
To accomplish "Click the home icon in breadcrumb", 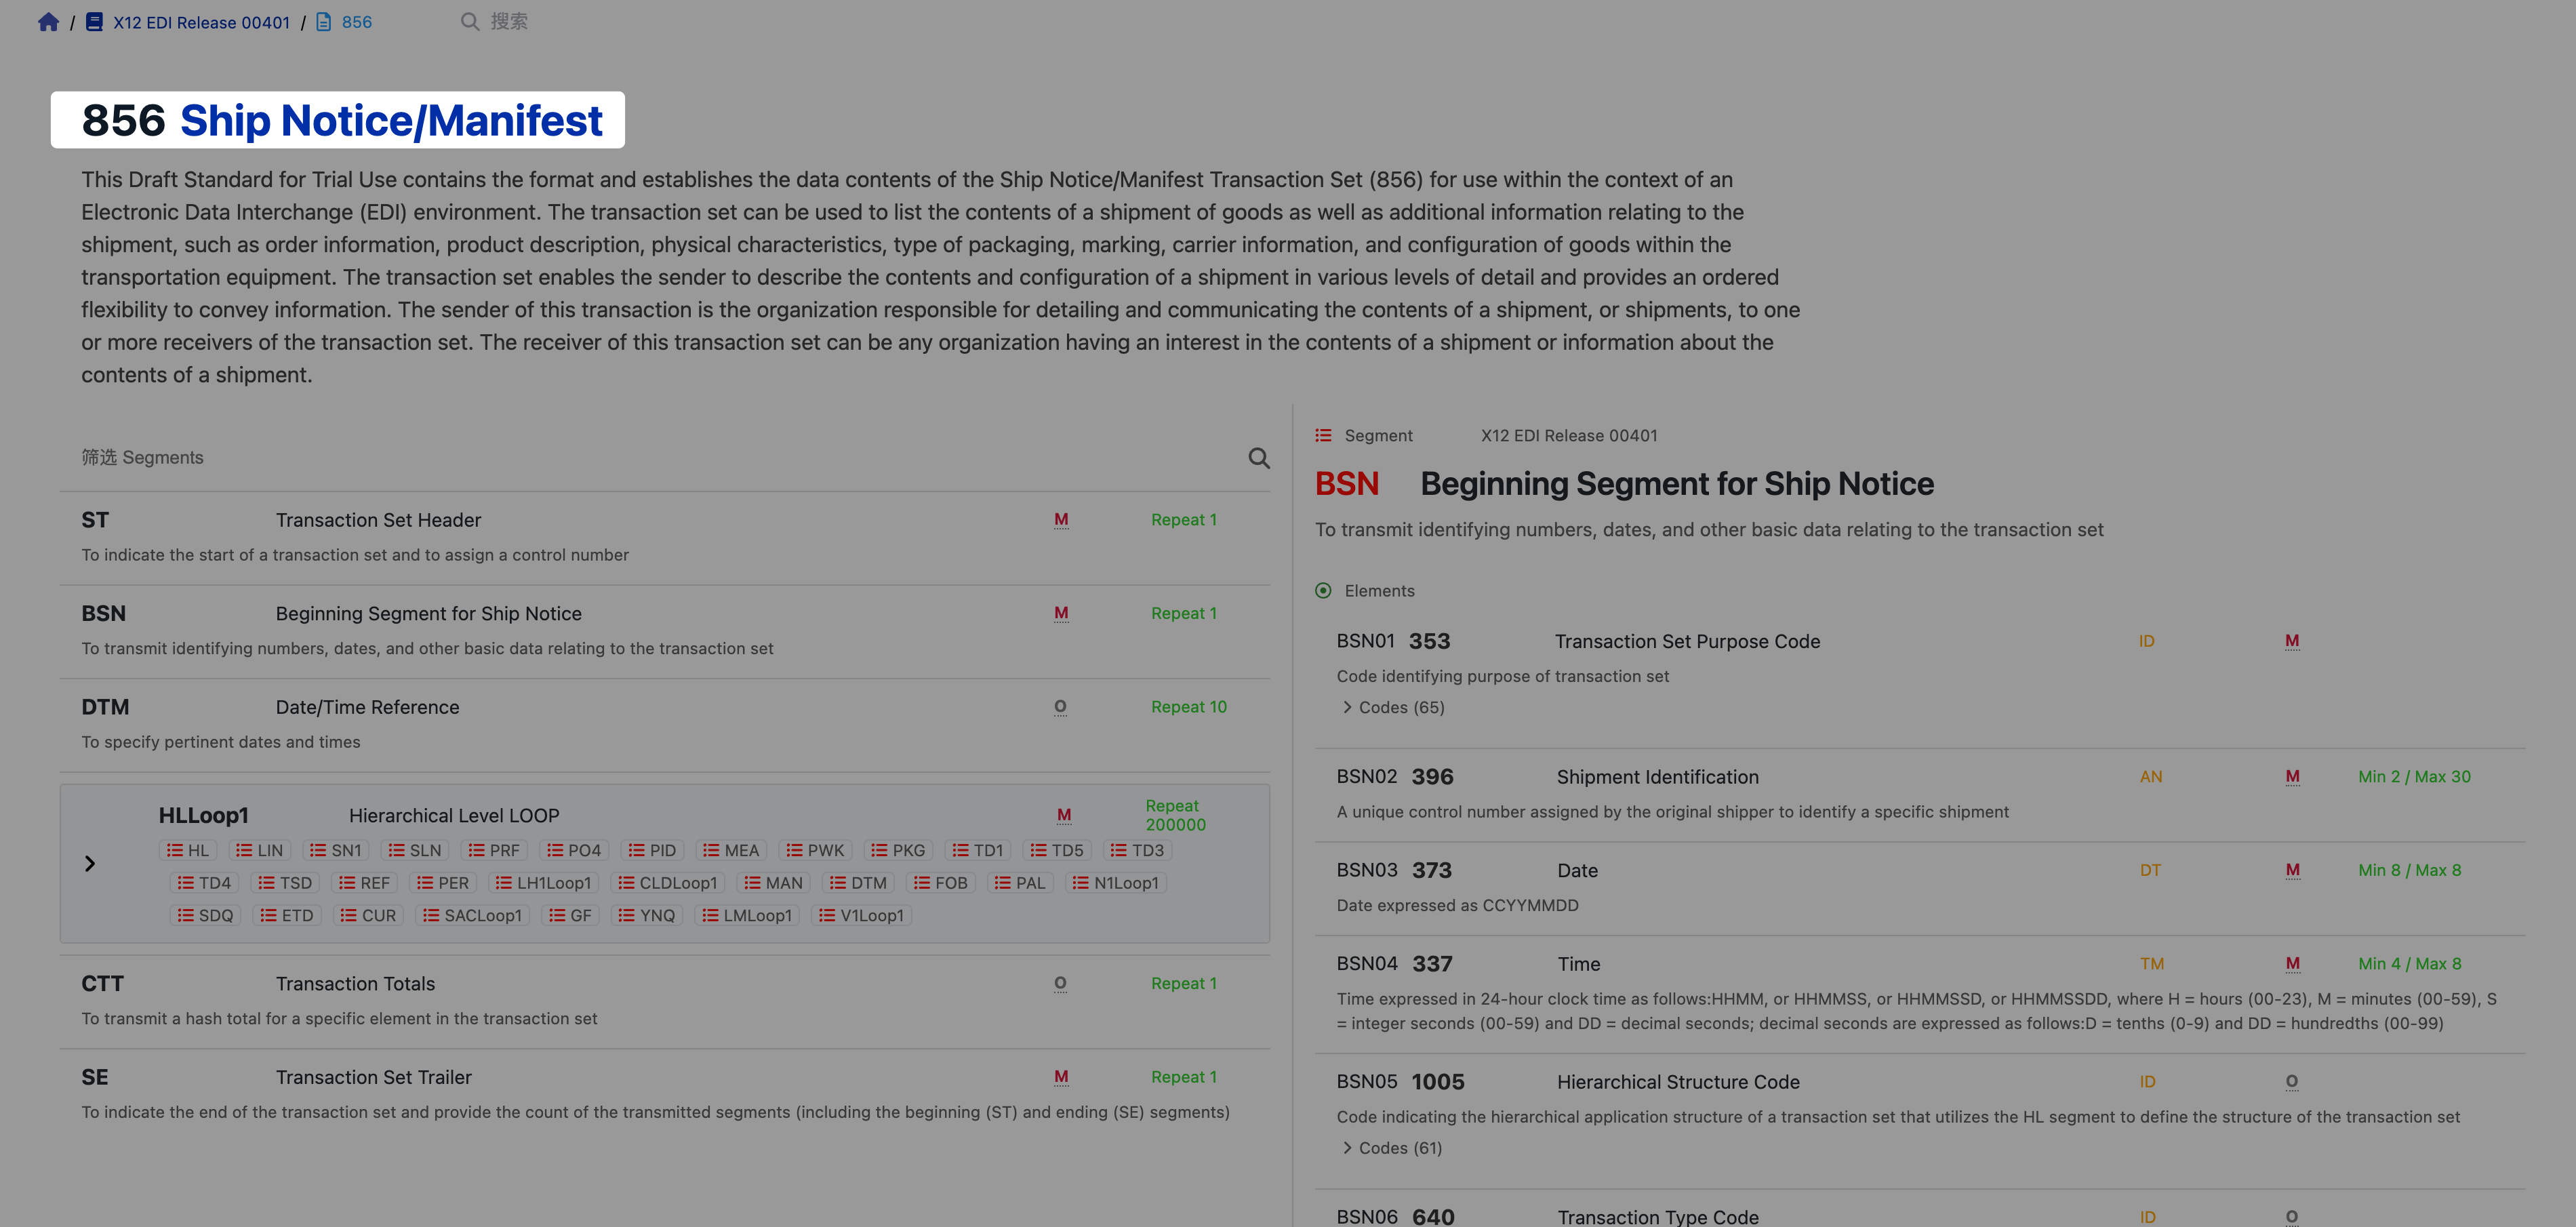I will tap(48, 22).
